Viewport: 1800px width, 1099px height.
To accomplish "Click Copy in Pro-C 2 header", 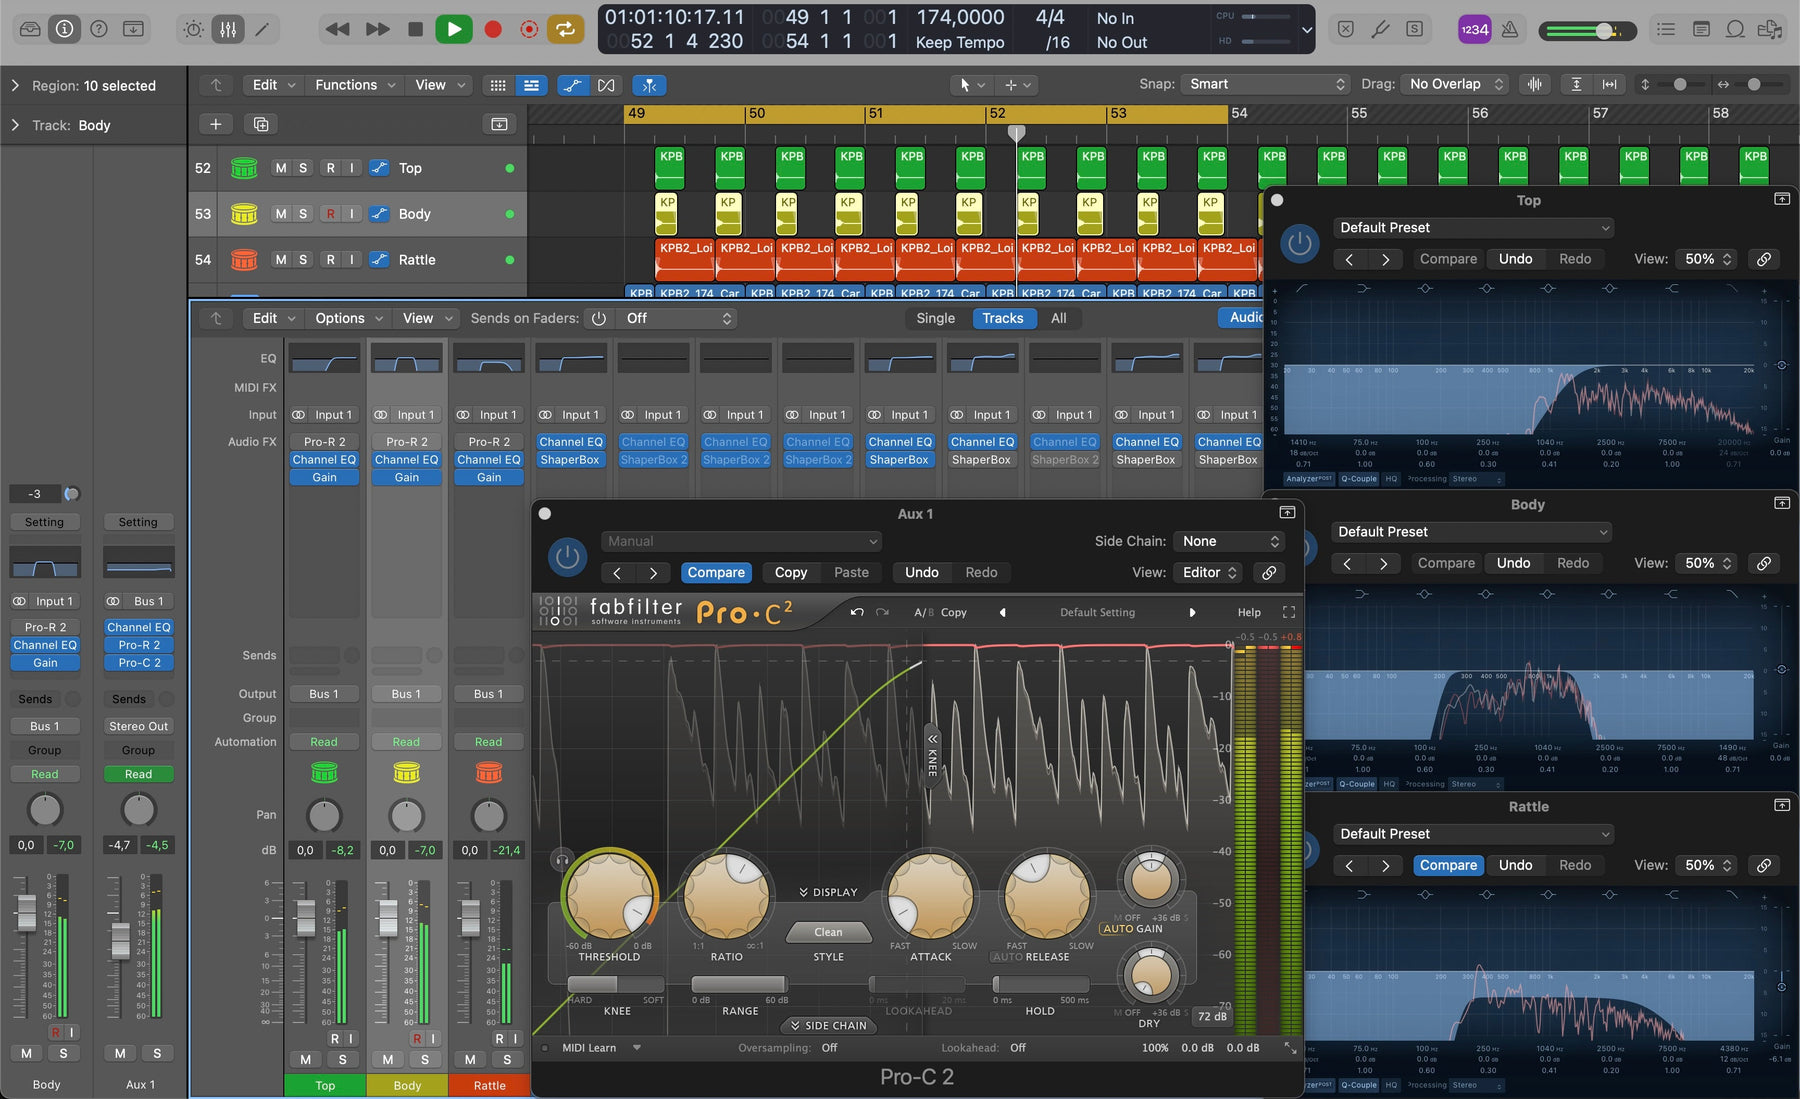I will 791,572.
